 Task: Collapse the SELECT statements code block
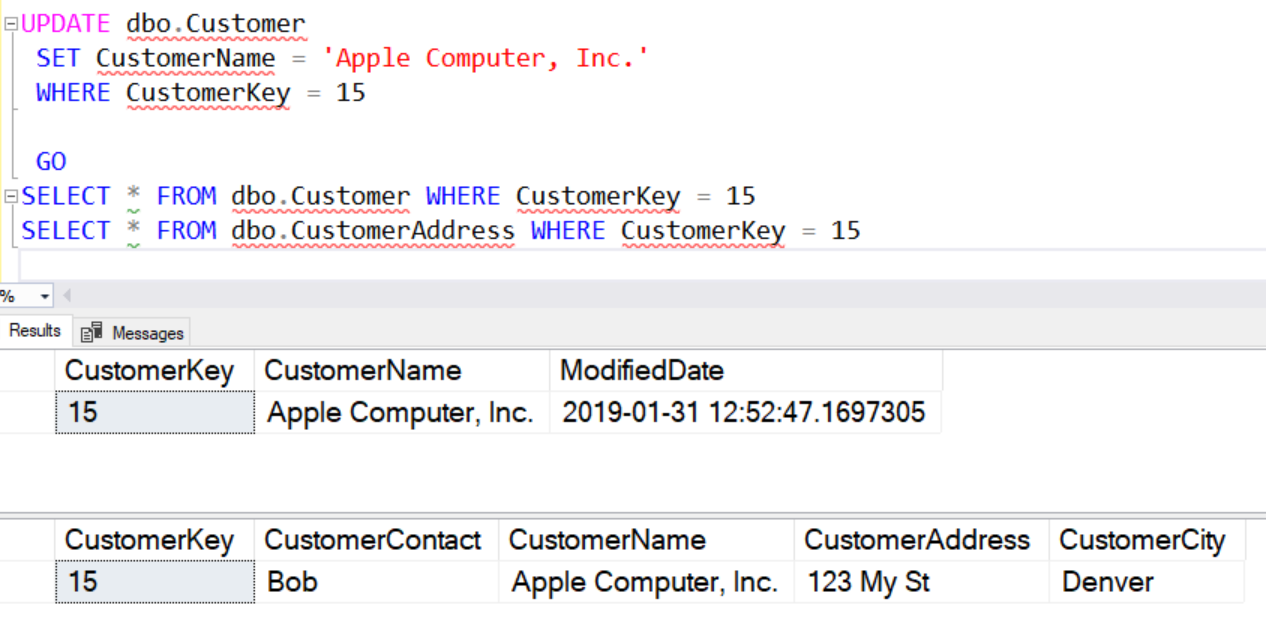click(11, 196)
